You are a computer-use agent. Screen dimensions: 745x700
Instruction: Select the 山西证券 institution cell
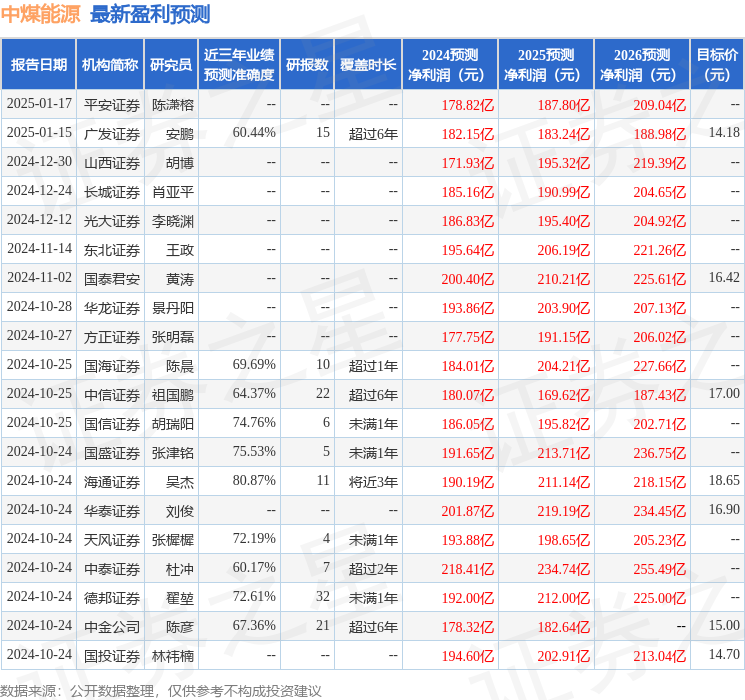coord(112,163)
